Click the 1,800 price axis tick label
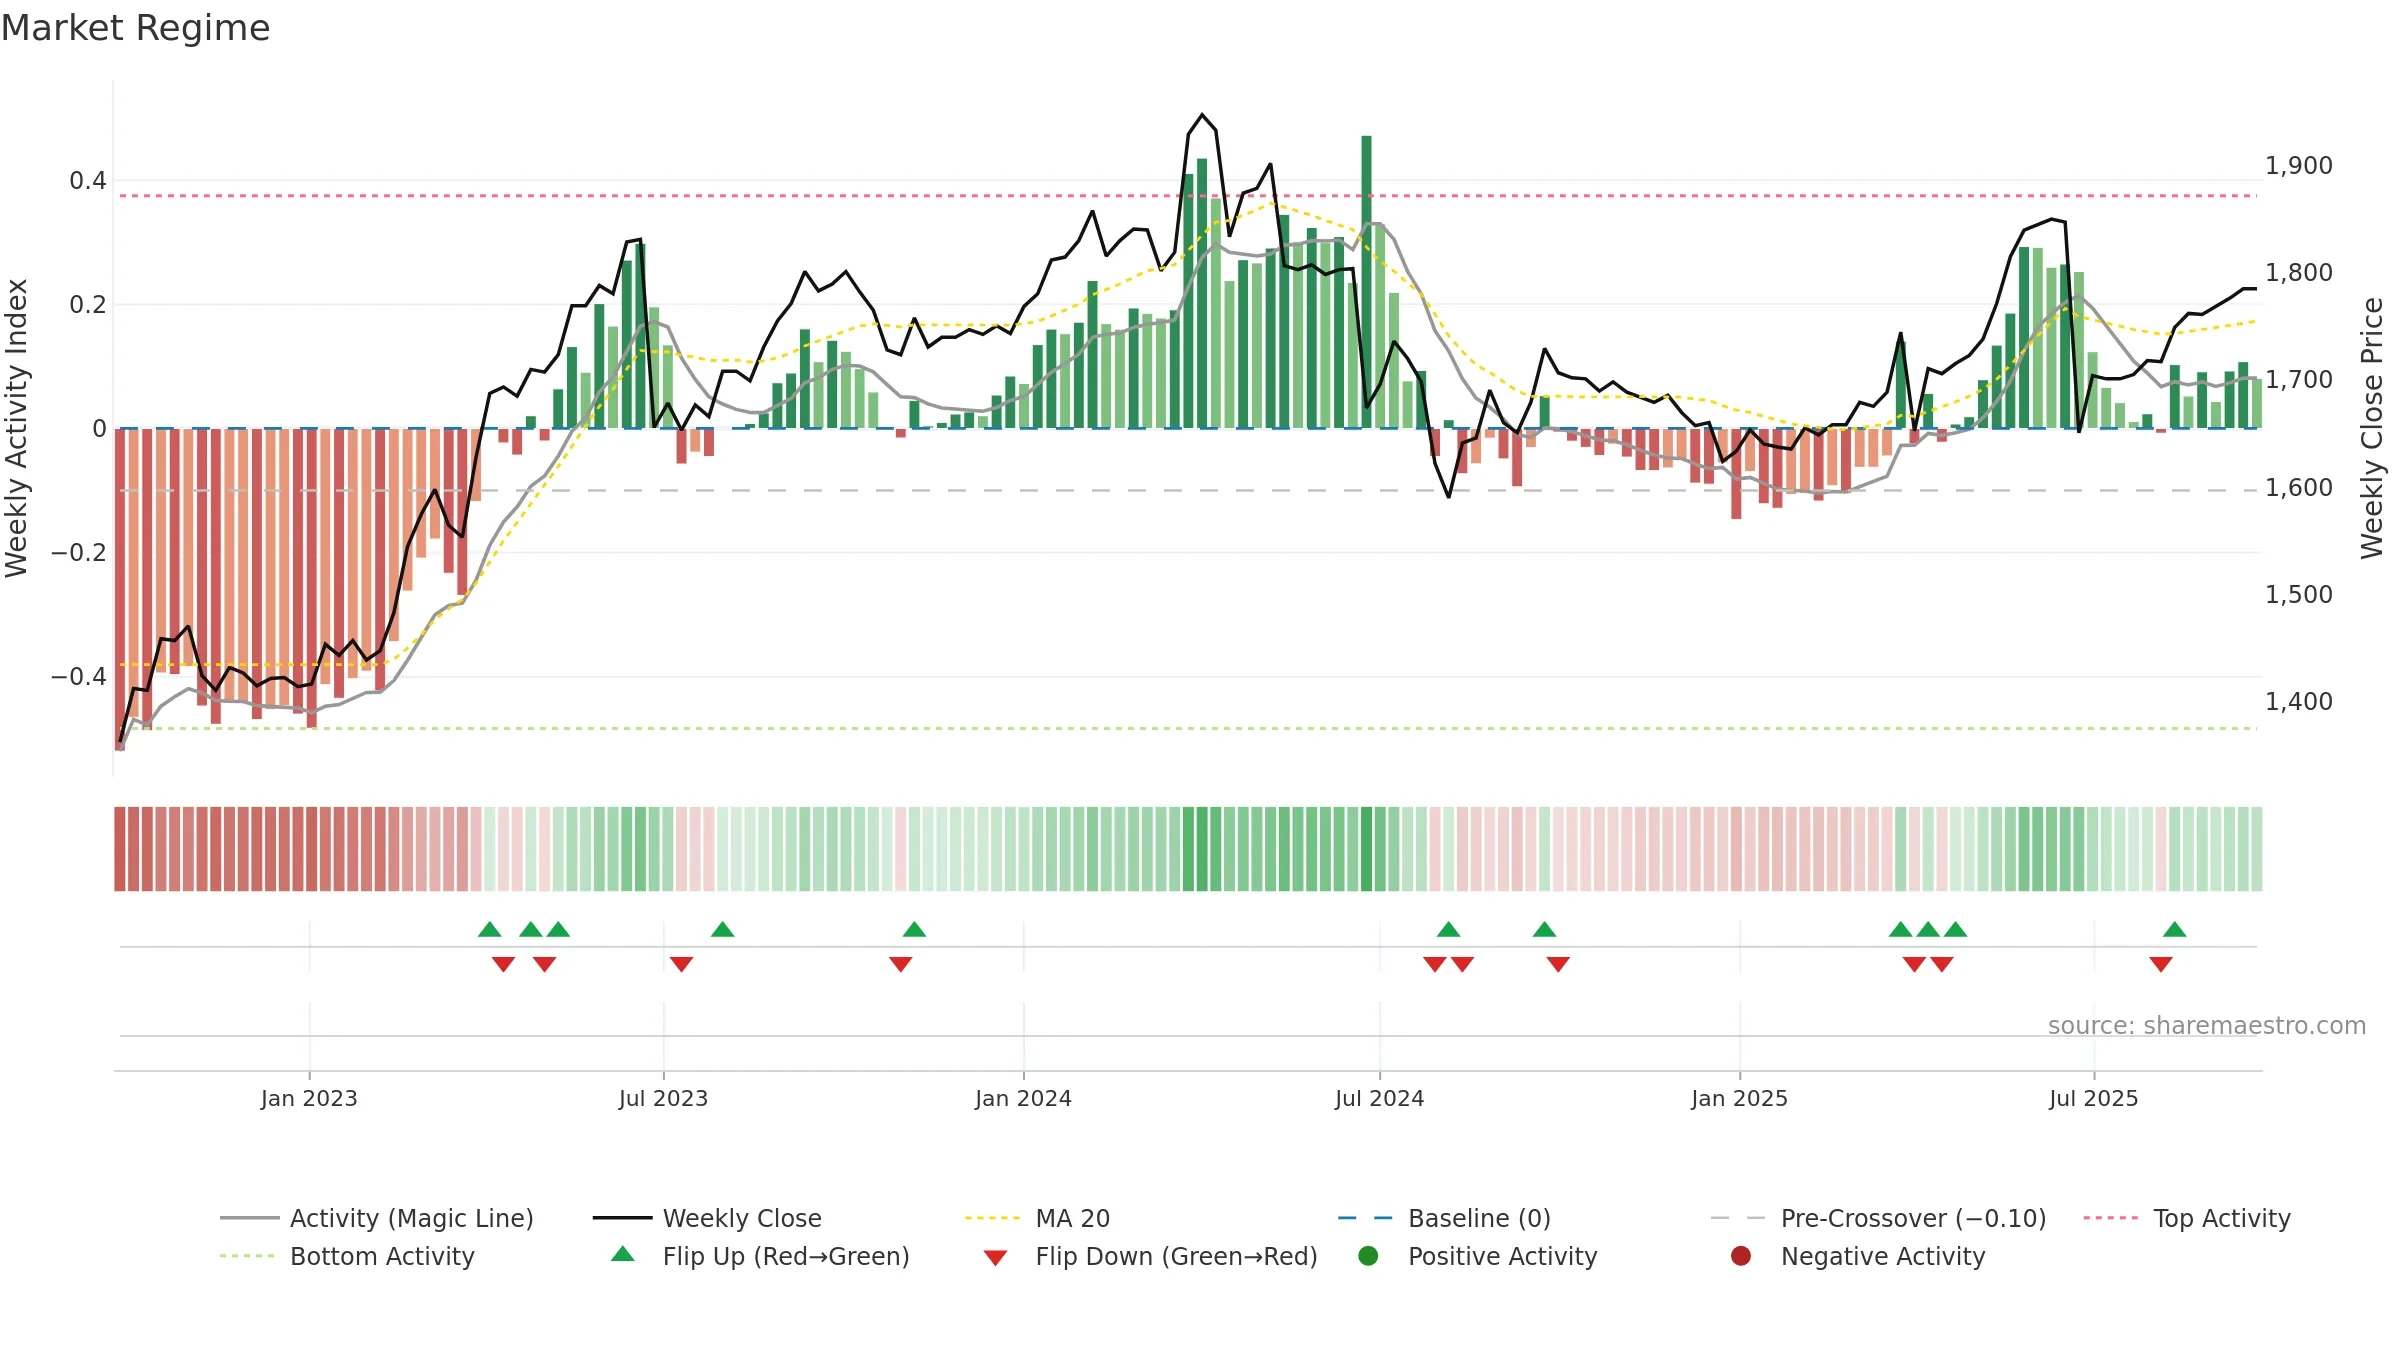 (x=2298, y=273)
